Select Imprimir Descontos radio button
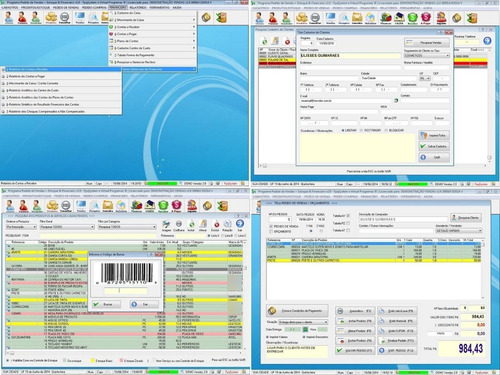Viewport: 500px width, 375px height. (304, 337)
